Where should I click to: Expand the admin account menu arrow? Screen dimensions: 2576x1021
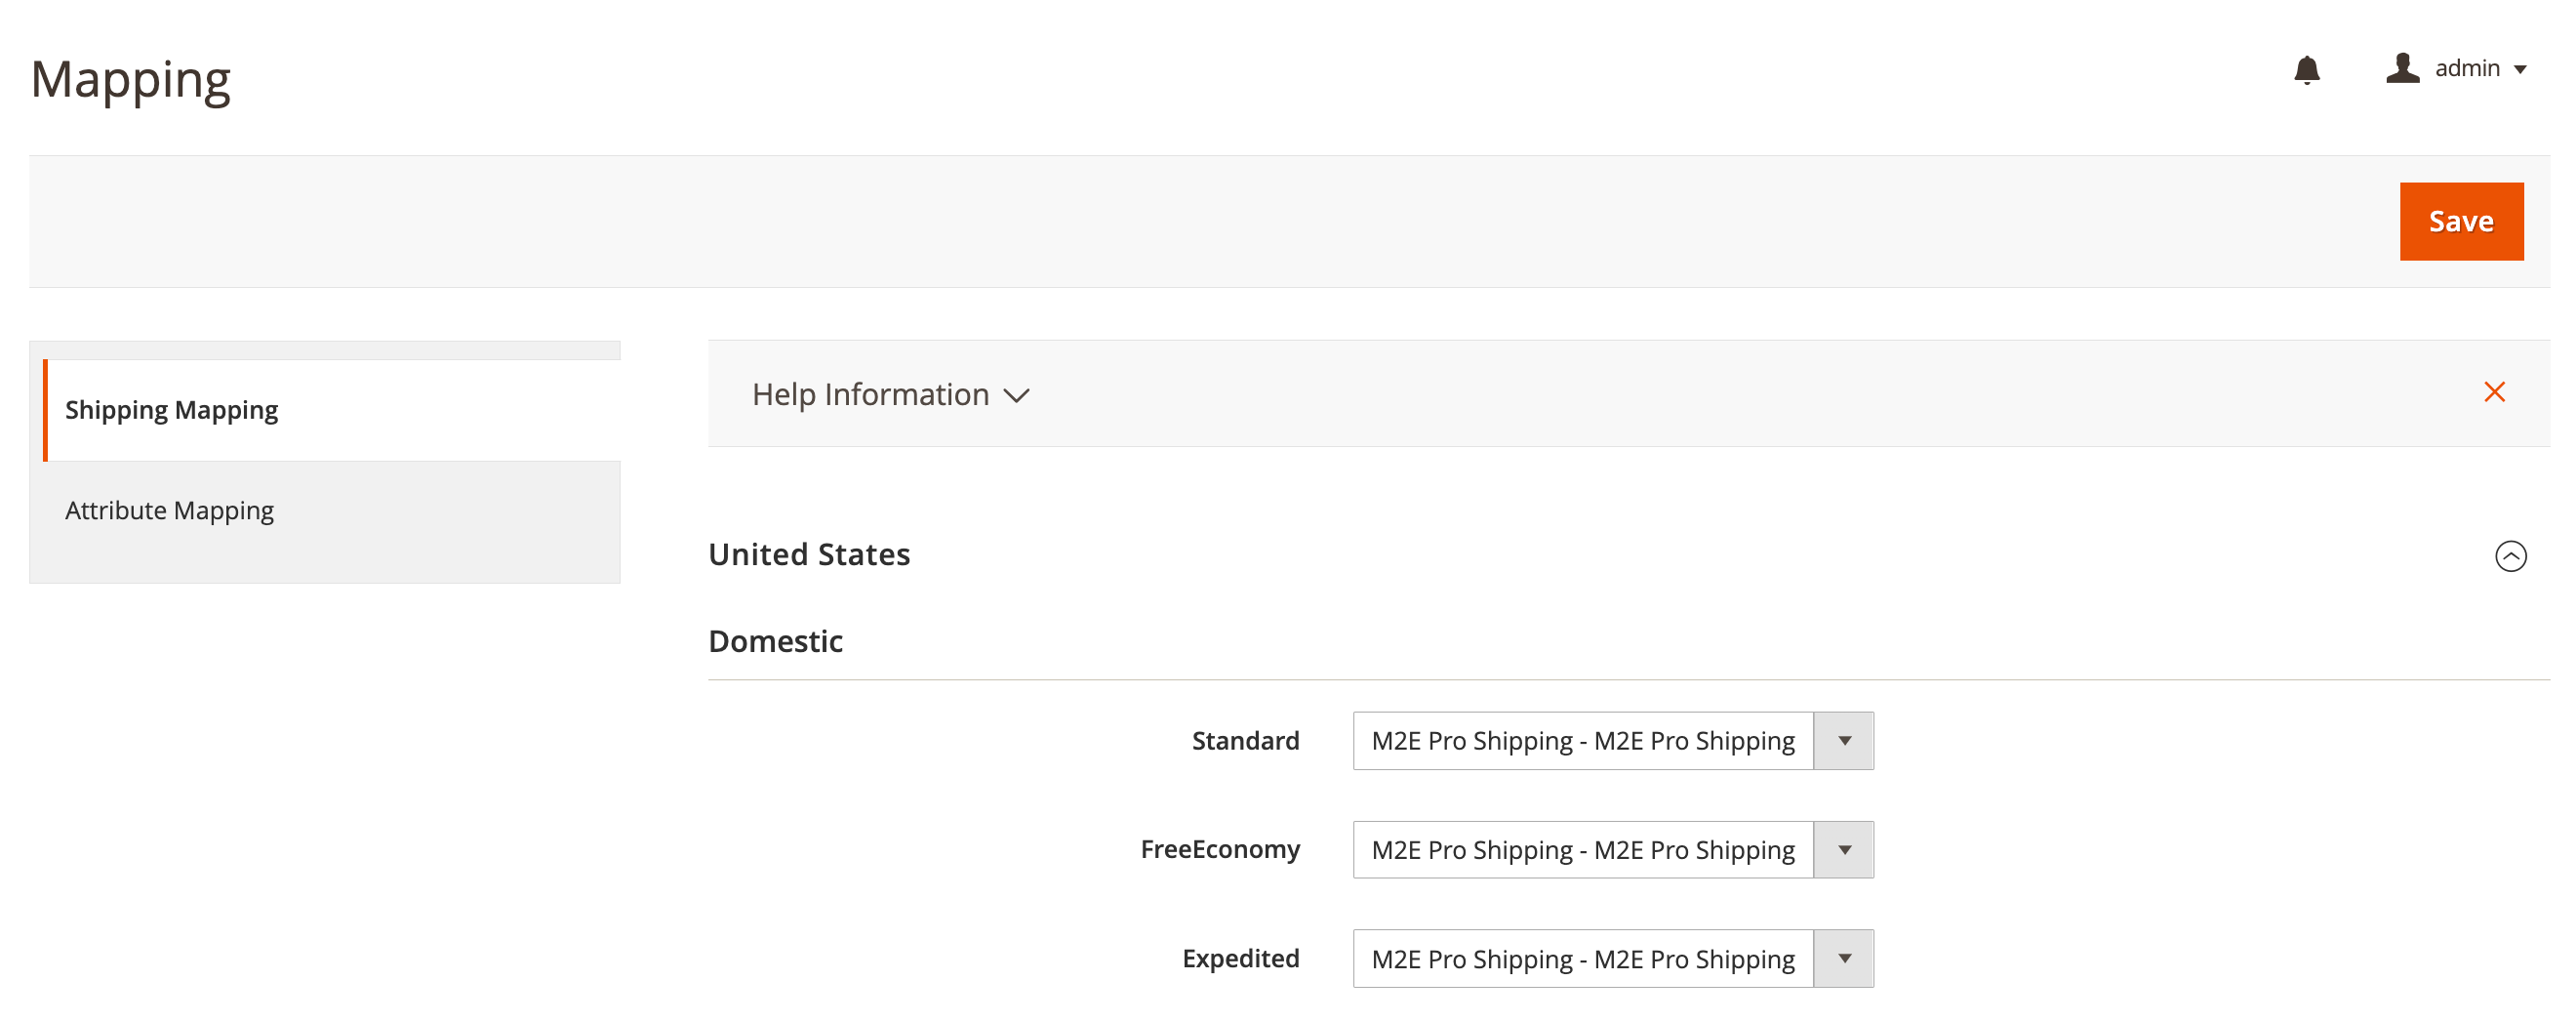[x=2520, y=70]
